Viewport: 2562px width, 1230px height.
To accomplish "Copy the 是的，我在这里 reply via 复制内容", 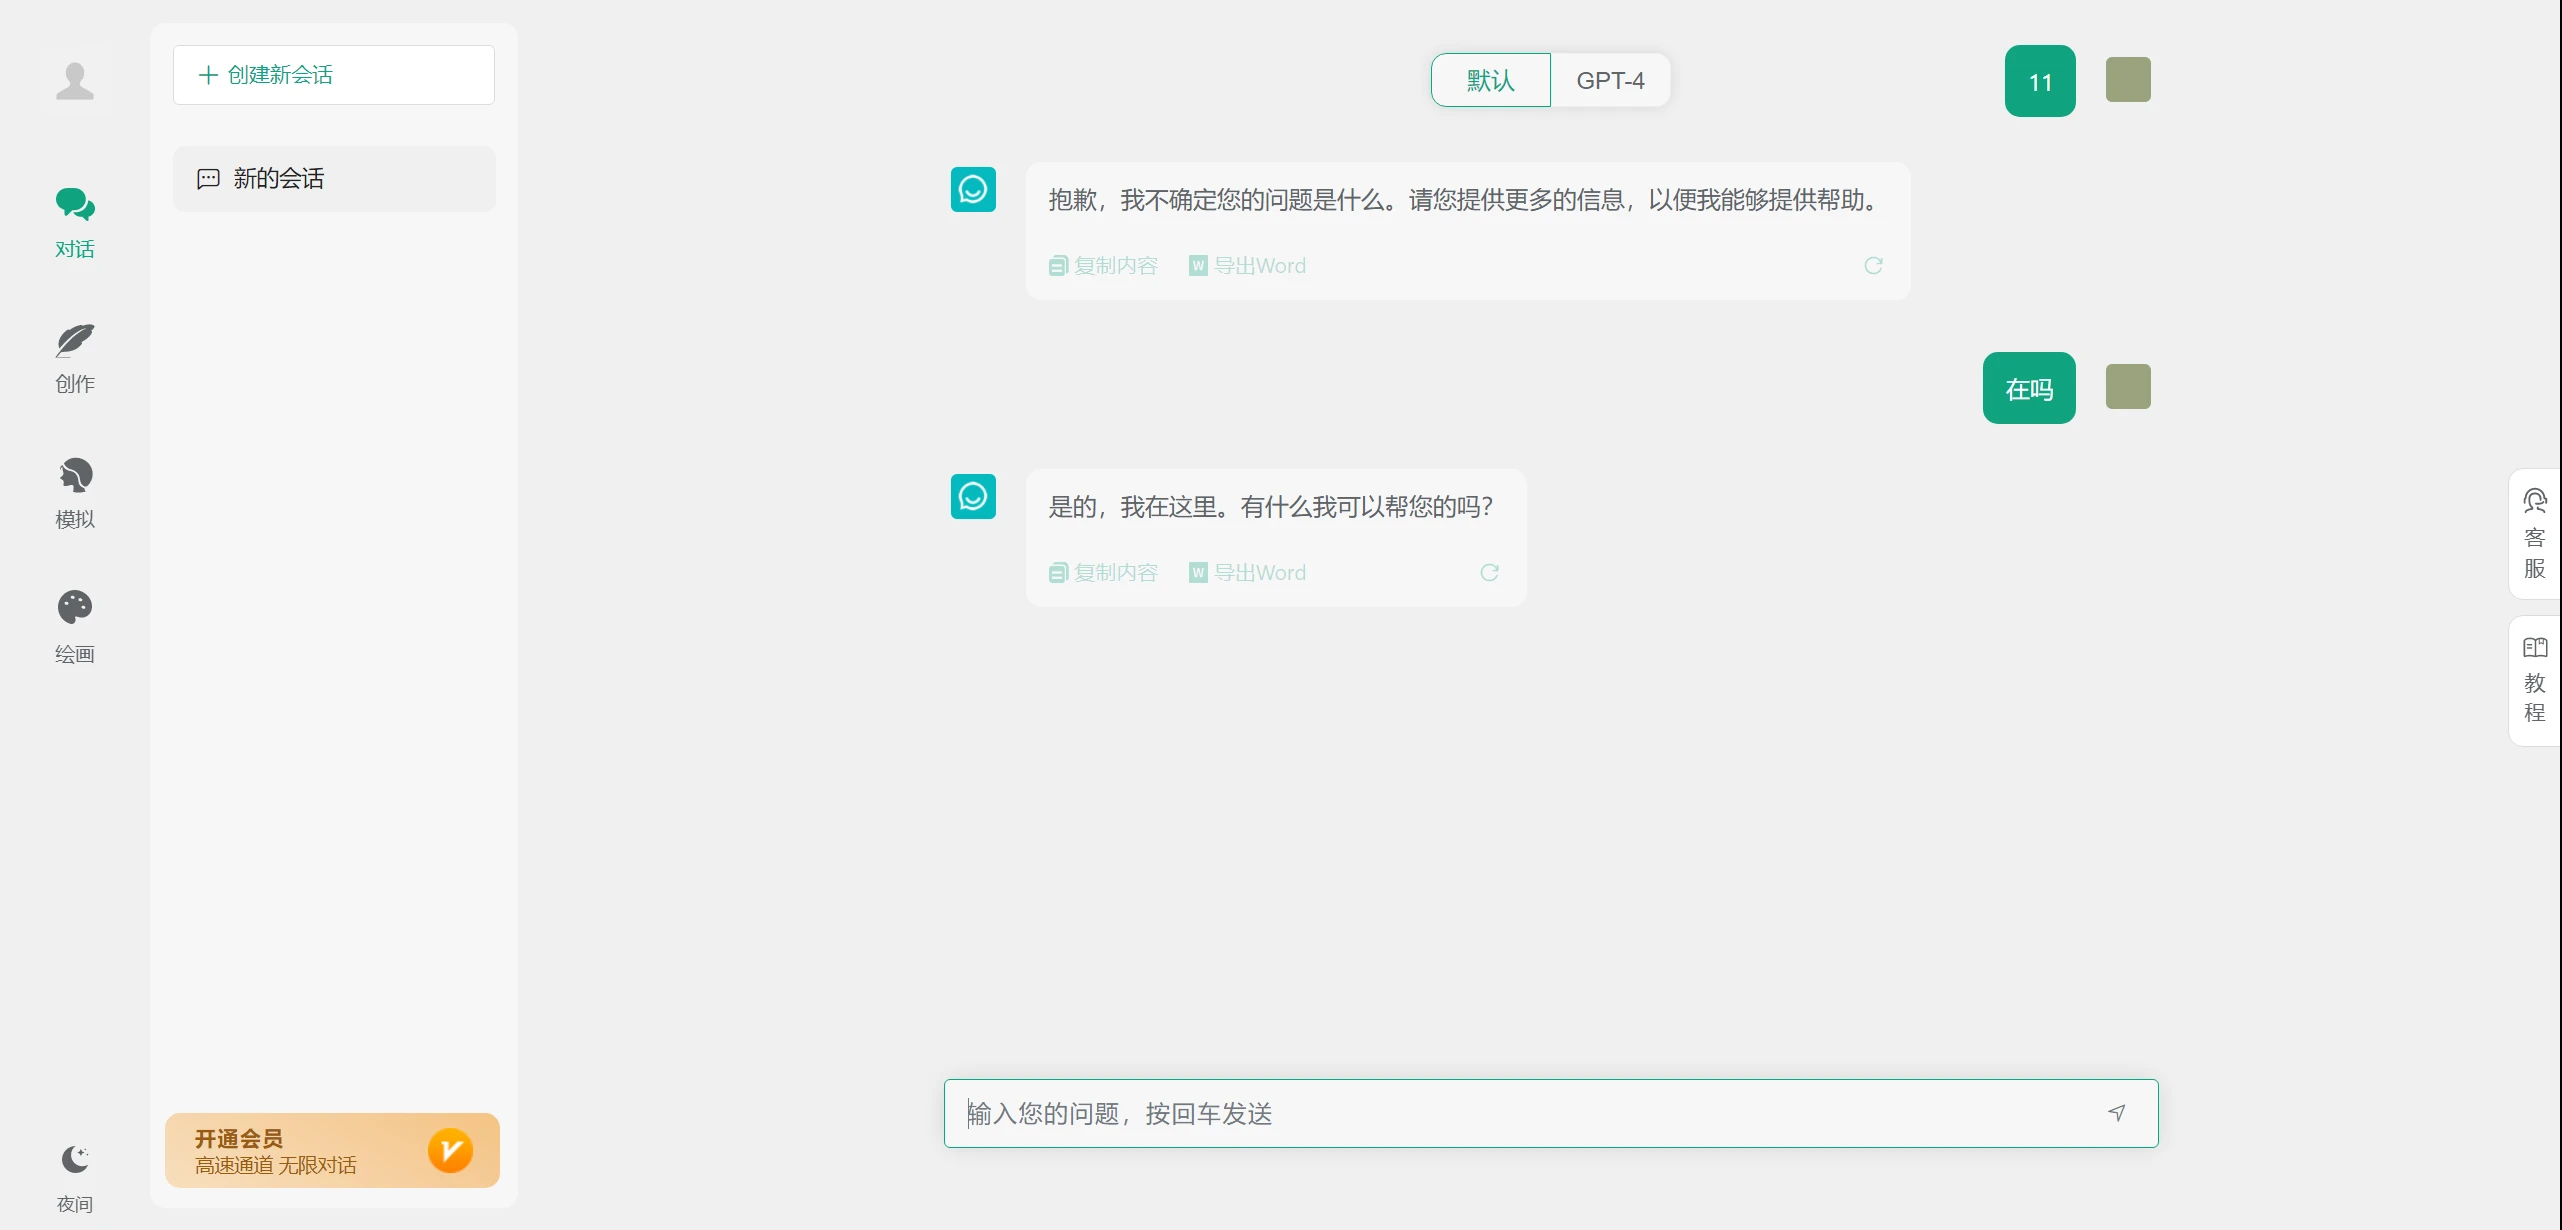I will [1103, 573].
